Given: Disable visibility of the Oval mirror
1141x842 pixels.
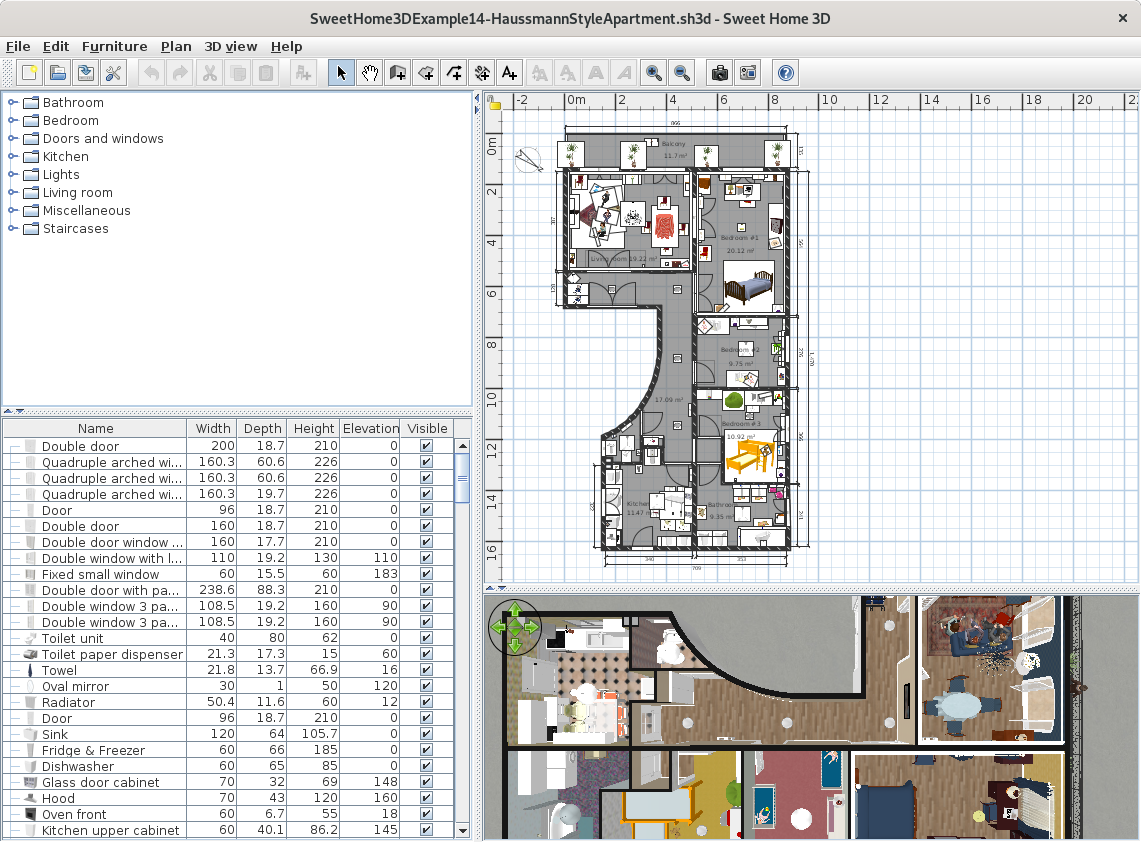Looking at the screenshot, I should tap(427, 686).
